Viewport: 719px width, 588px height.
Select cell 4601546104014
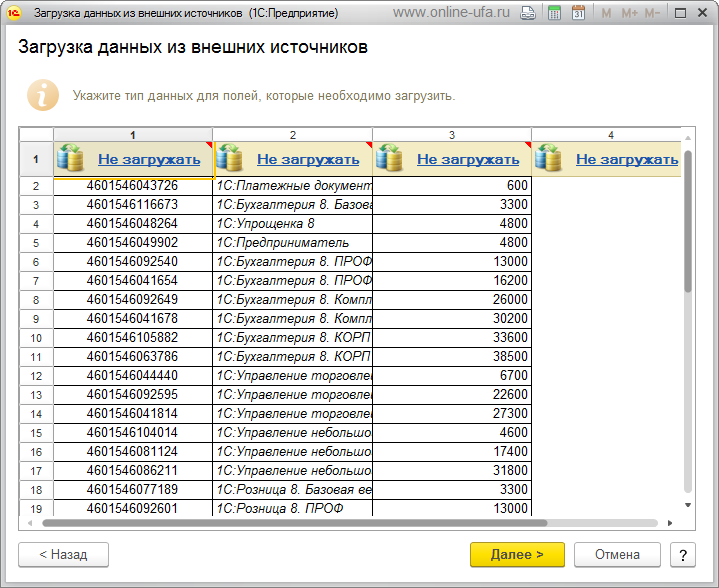[133, 433]
